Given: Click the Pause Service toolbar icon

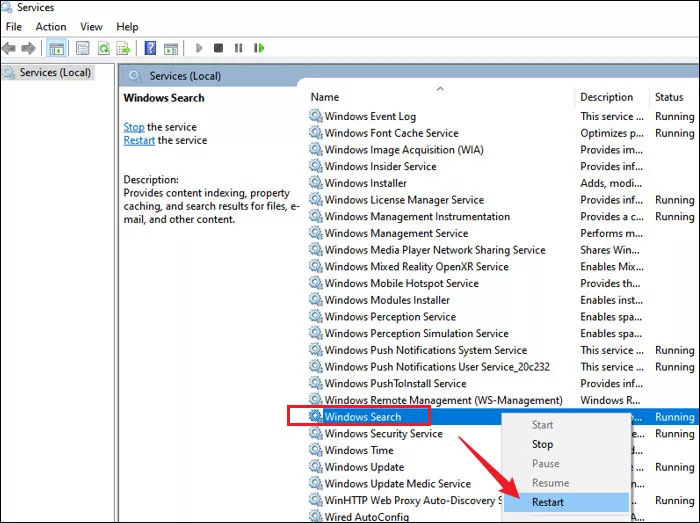Looking at the screenshot, I should [238, 48].
